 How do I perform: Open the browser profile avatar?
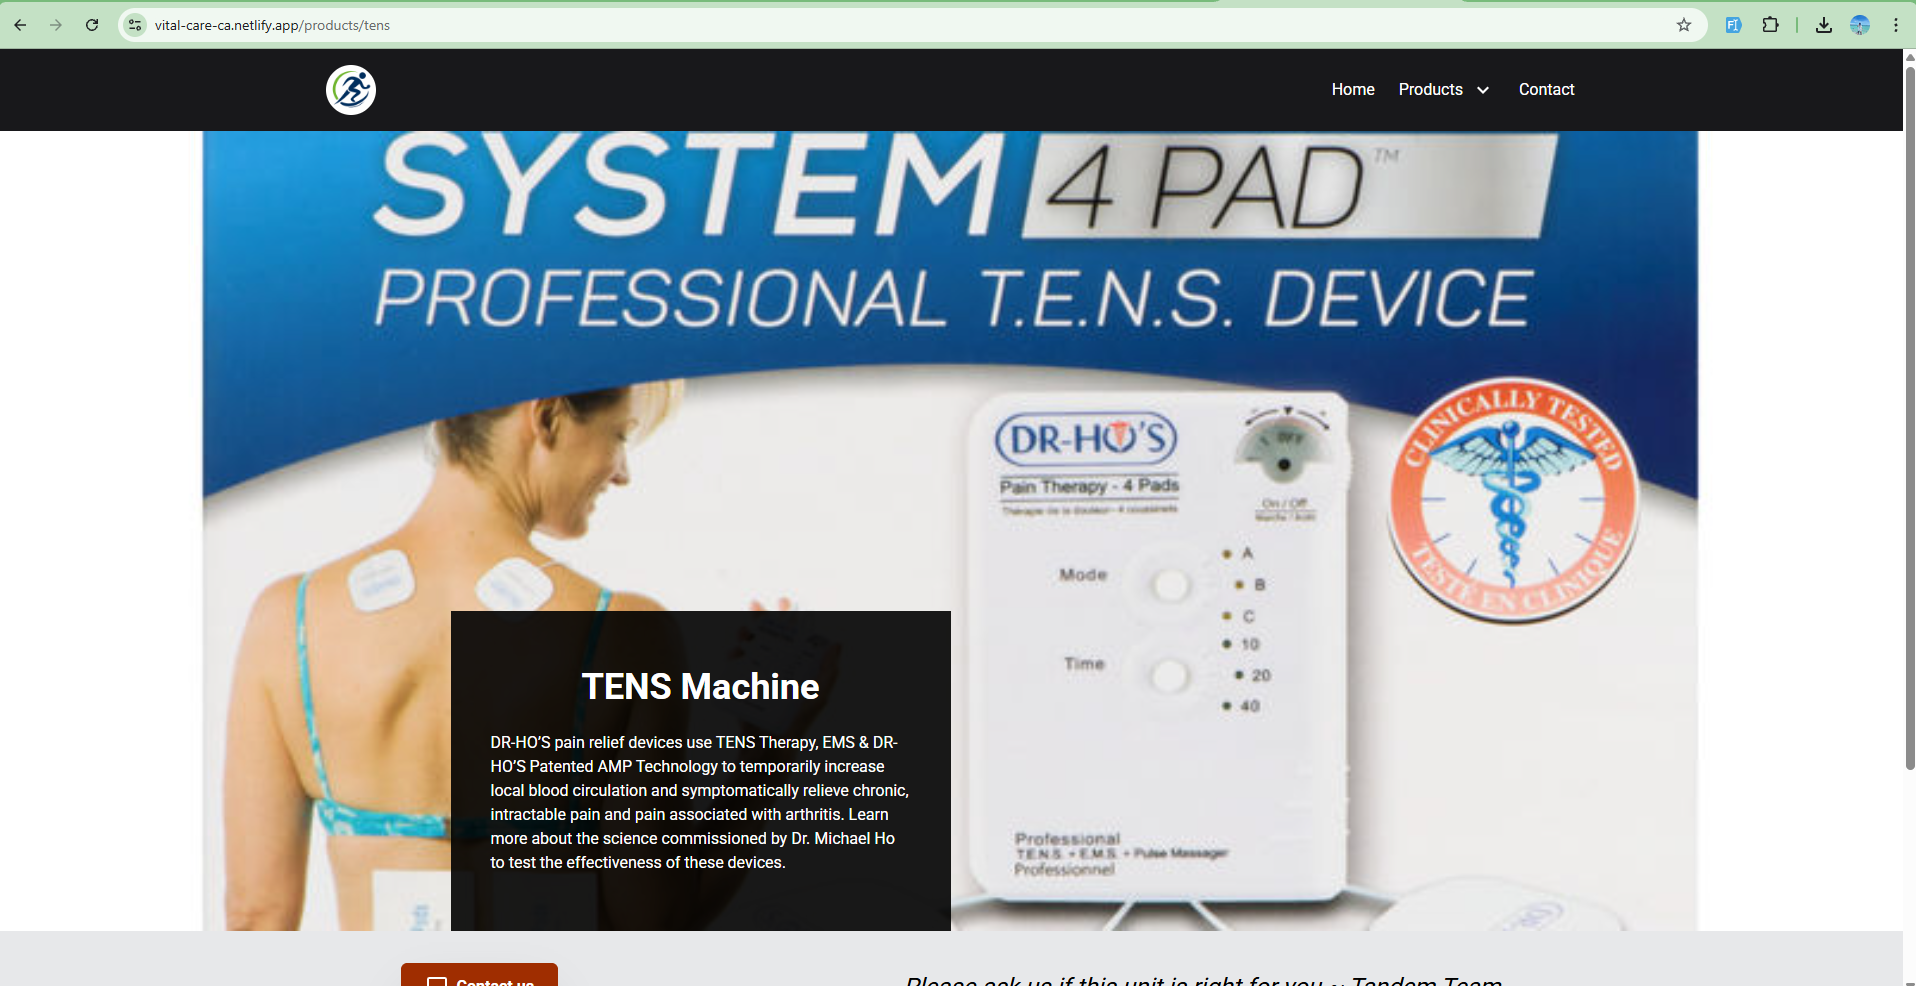click(x=1860, y=25)
